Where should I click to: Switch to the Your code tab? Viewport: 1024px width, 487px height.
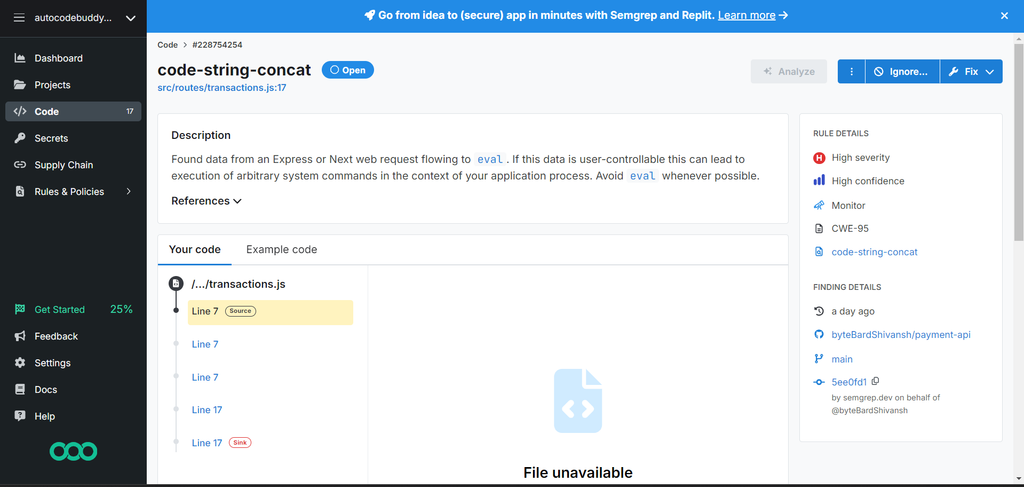(195, 249)
